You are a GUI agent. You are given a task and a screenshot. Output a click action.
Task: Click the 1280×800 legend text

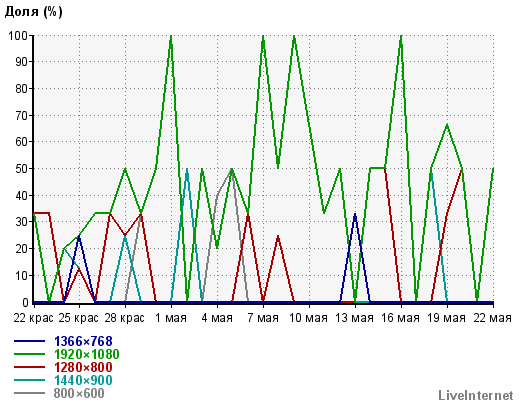point(83,367)
